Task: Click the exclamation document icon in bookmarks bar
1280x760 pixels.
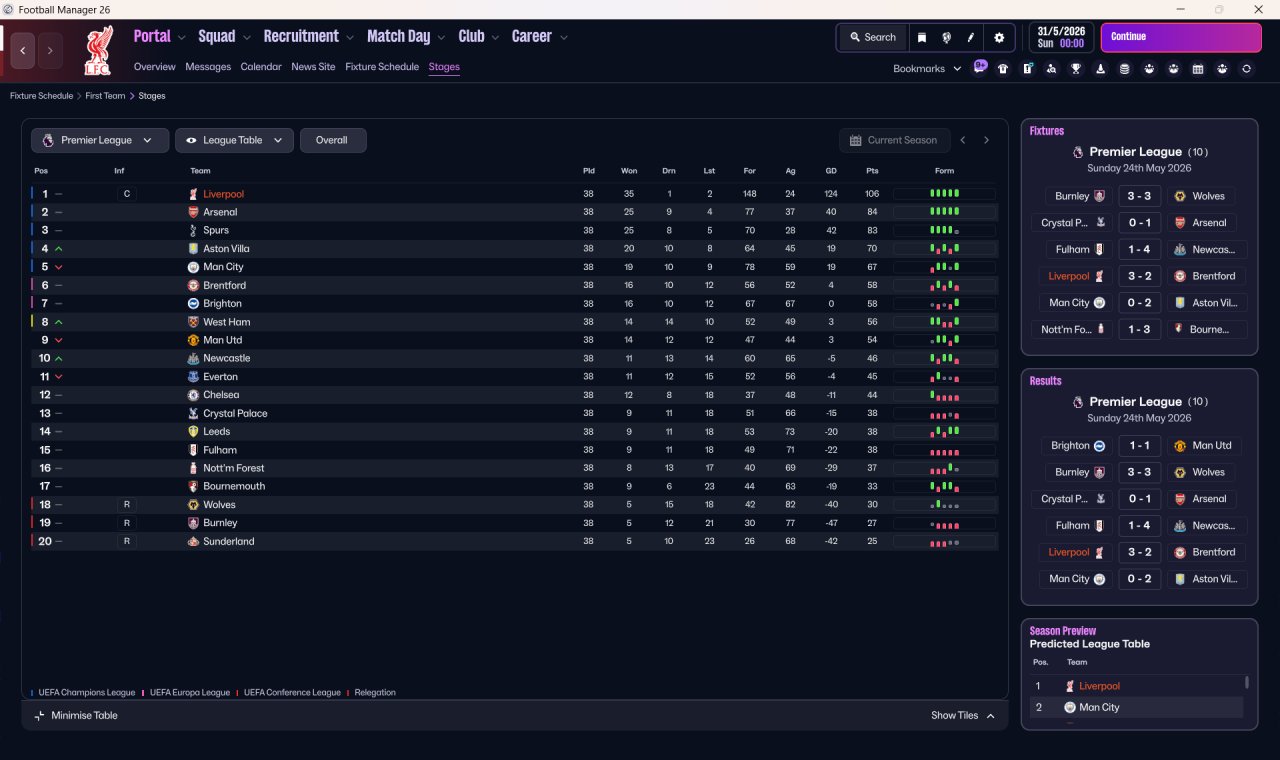Action: [x=1027, y=69]
